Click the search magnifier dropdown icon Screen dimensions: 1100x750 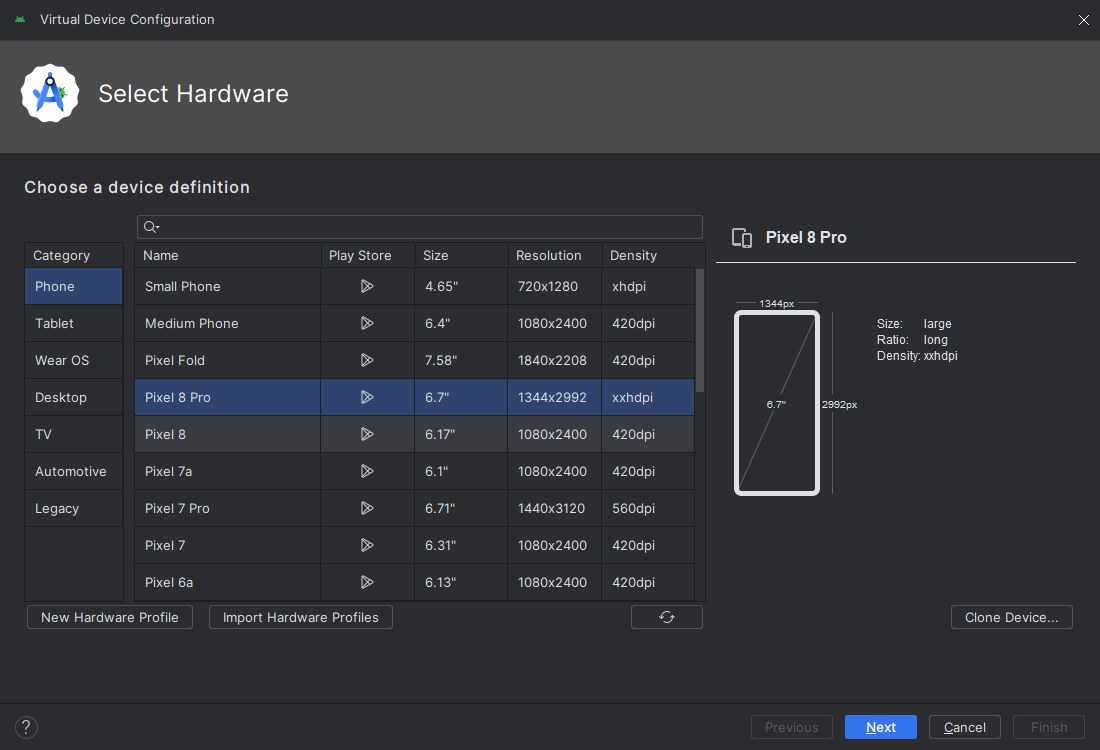coord(151,227)
